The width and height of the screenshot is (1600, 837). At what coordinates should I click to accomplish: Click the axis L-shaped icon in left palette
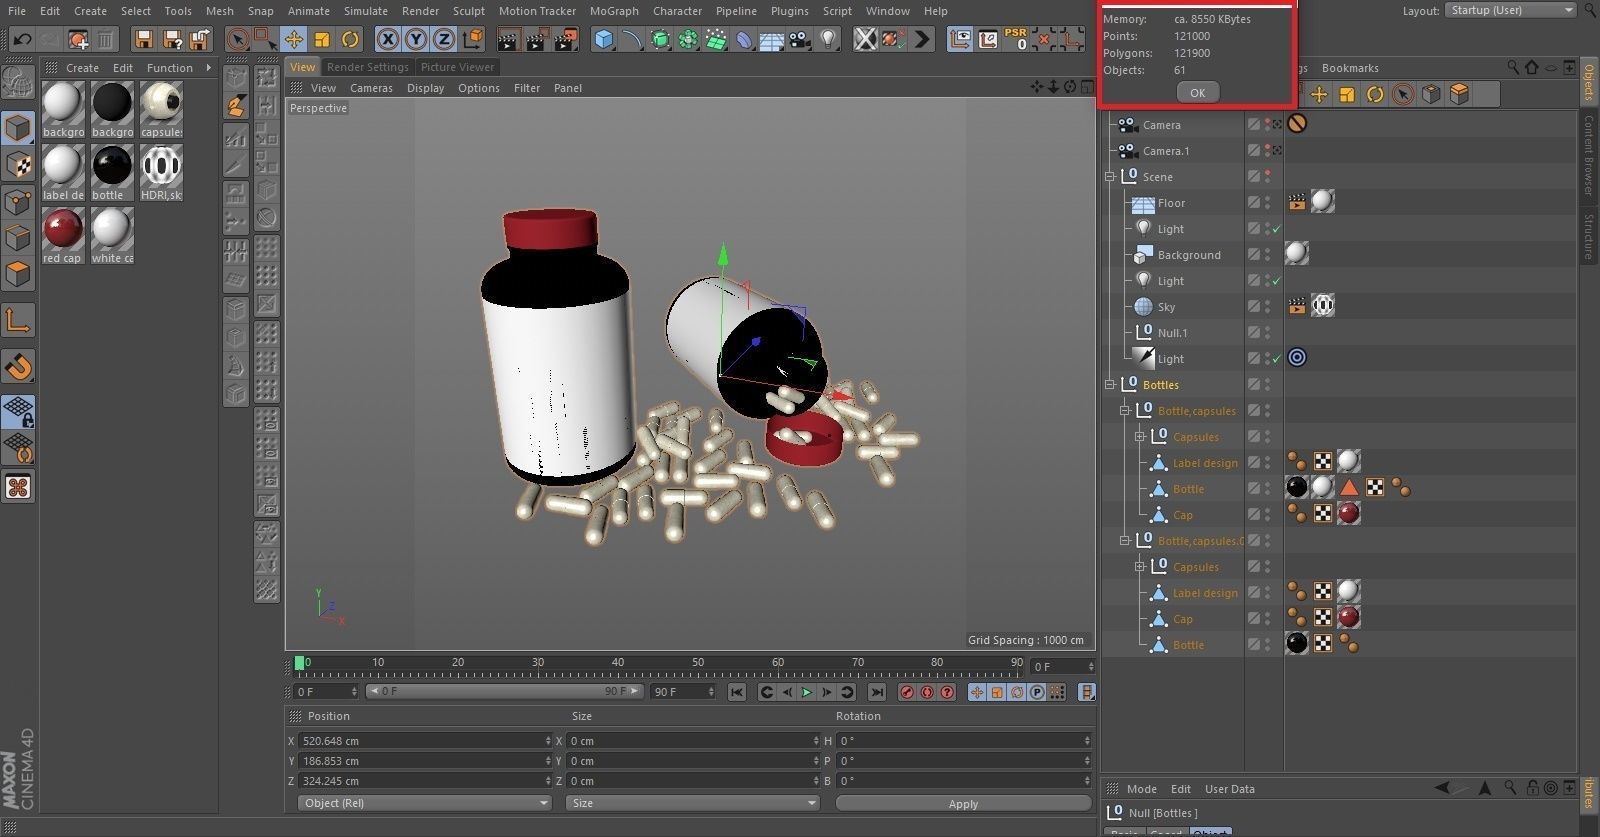(18, 320)
